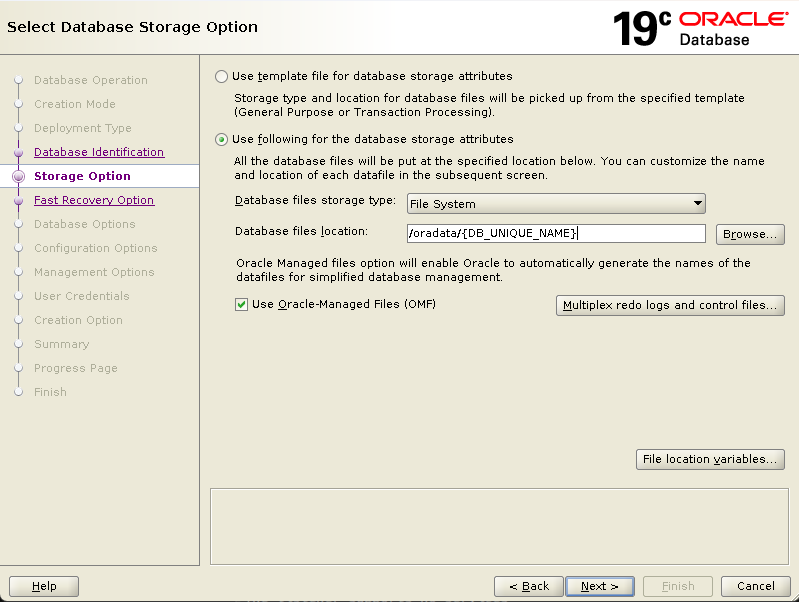Screen dimensions: 799x602
Task: Open Multiplex redo logs and control files
Action: point(670,305)
